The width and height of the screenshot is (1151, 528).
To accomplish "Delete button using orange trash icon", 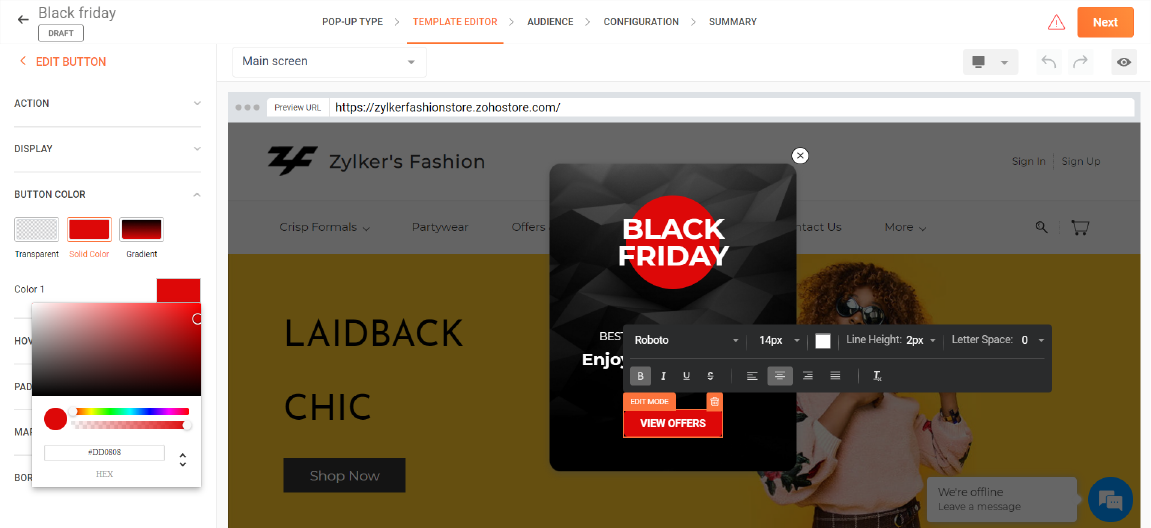I will (714, 401).
